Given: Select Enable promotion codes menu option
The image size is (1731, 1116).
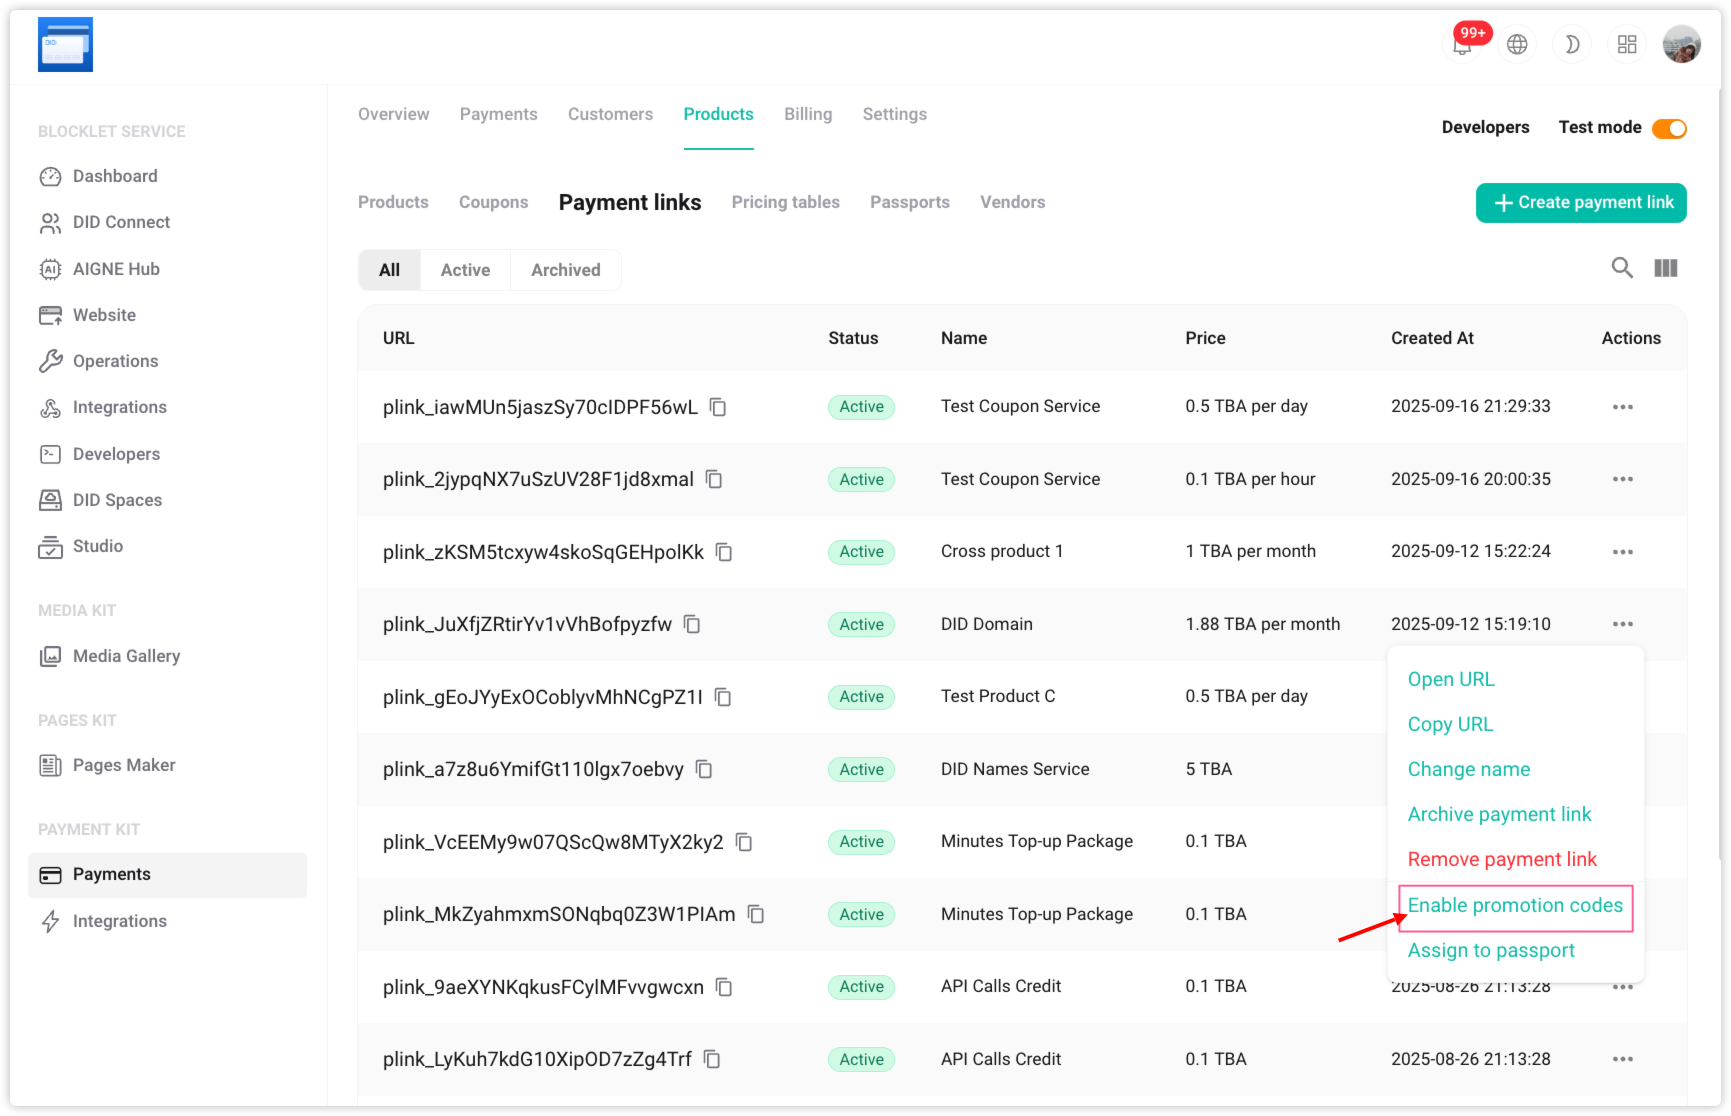Looking at the screenshot, I should tap(1514, 906).
